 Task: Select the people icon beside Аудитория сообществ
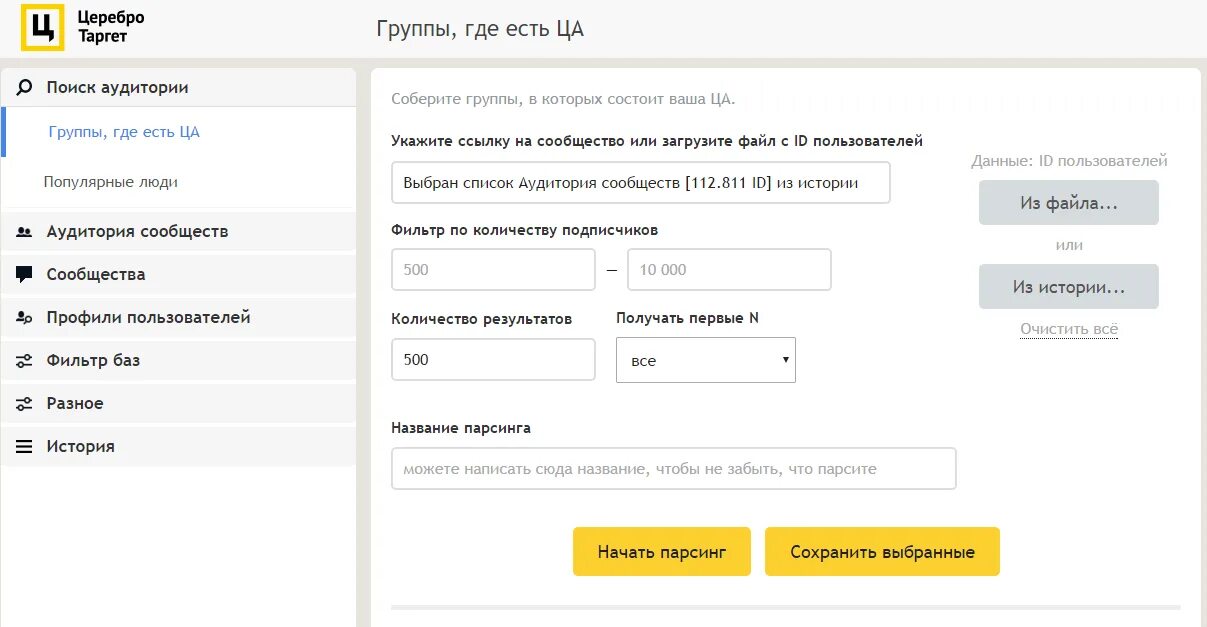(x=24, y=230)
